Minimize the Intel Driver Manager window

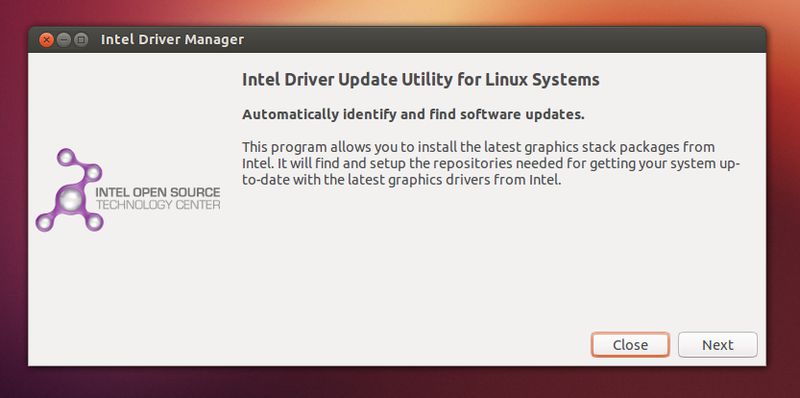tap(63, 40)
